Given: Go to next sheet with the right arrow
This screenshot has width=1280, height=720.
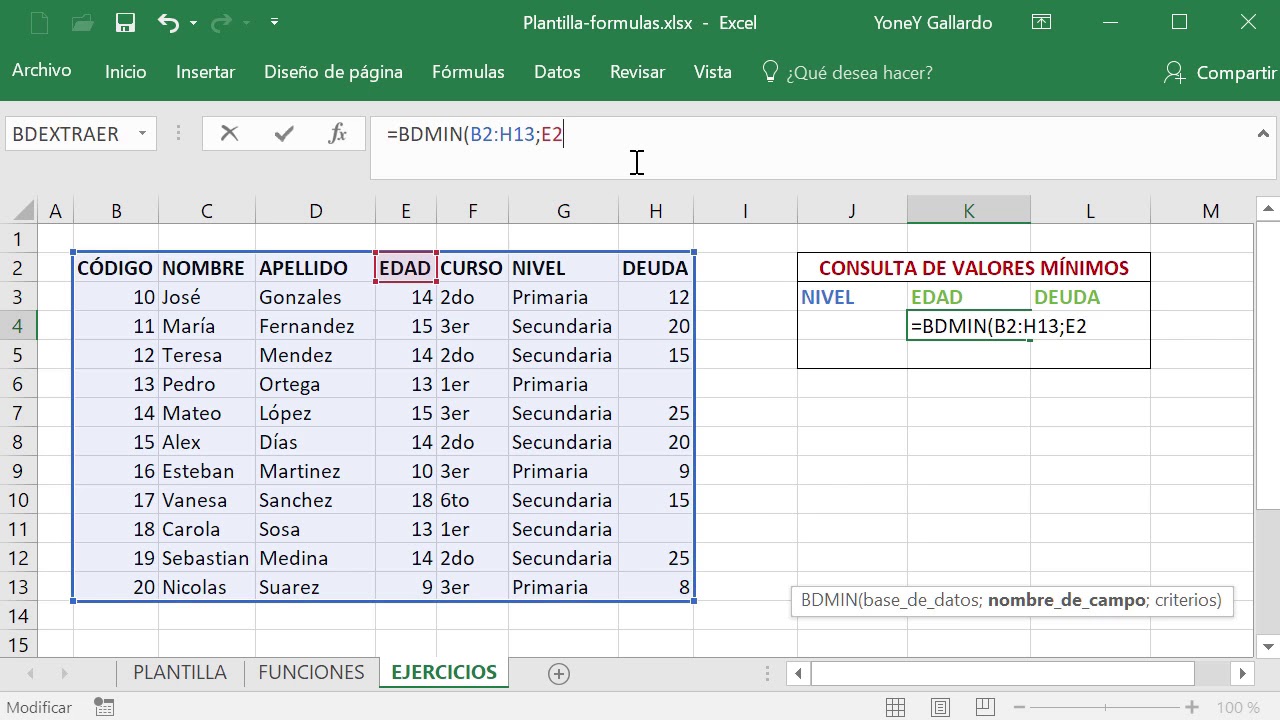Looking at the screenshot, I should point(65,674).
